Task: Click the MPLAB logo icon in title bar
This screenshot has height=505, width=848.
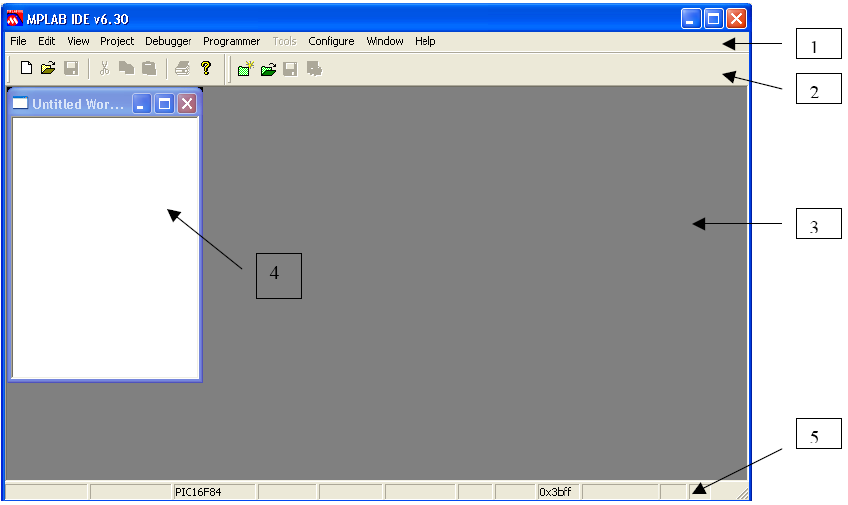Action: tap(15, 19)
